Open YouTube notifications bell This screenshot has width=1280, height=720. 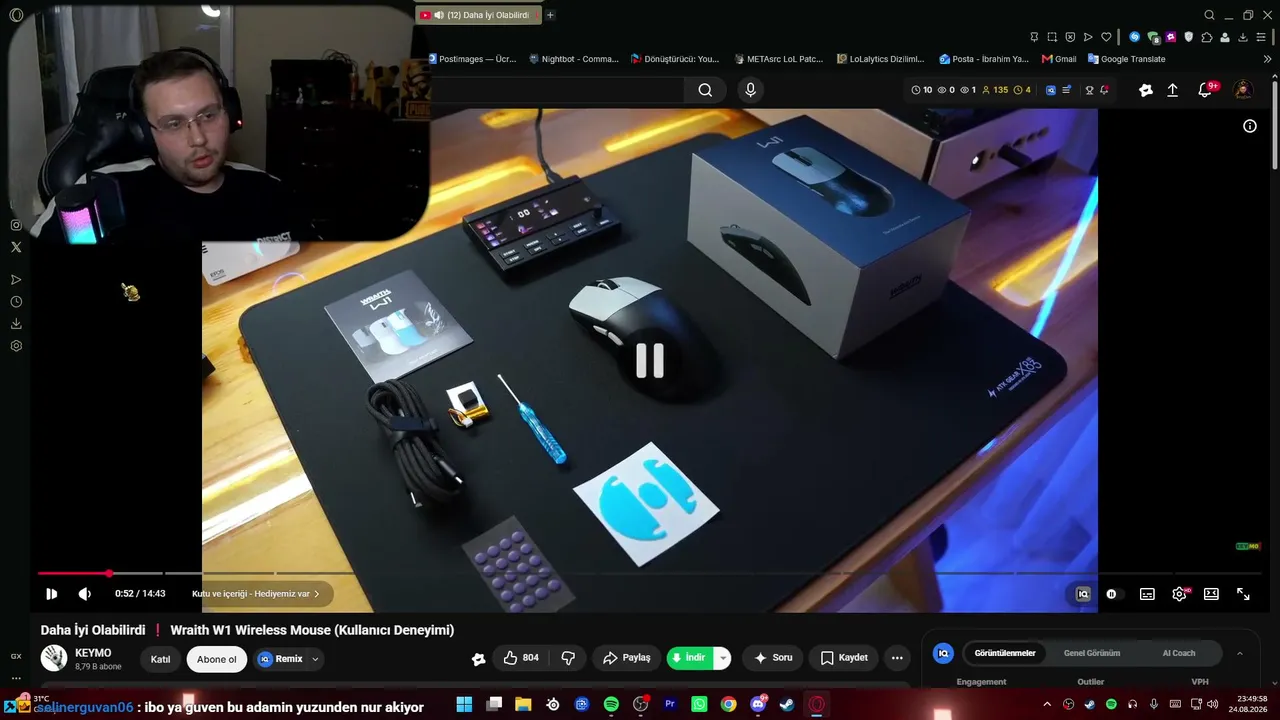tap(1205, 90)
